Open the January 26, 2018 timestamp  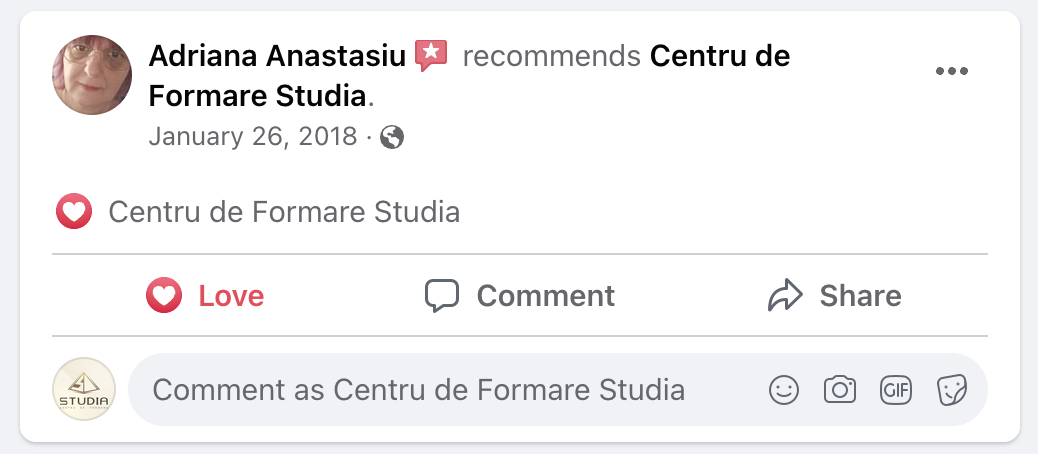point(252,137)
